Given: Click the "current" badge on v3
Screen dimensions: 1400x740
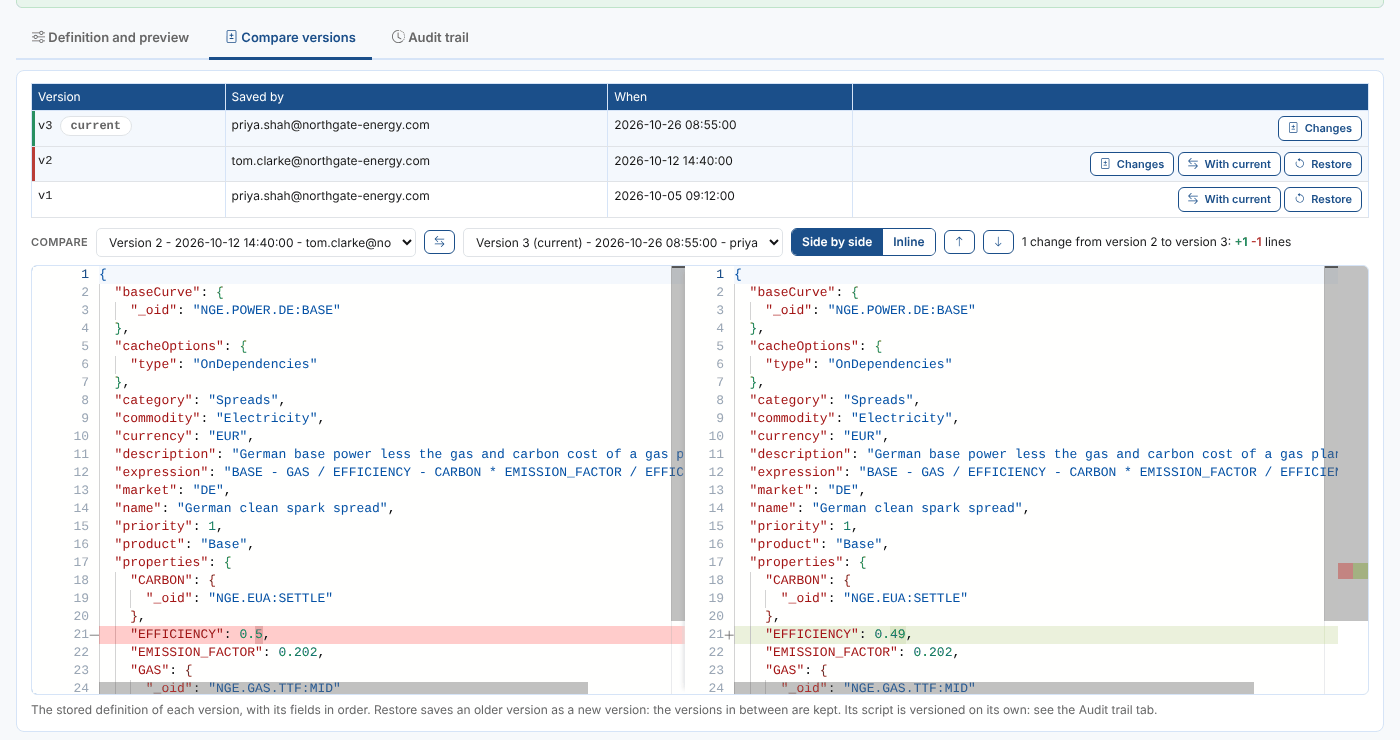Looking at the screenshot, I should pyautogui.click(x=96, y=126).
